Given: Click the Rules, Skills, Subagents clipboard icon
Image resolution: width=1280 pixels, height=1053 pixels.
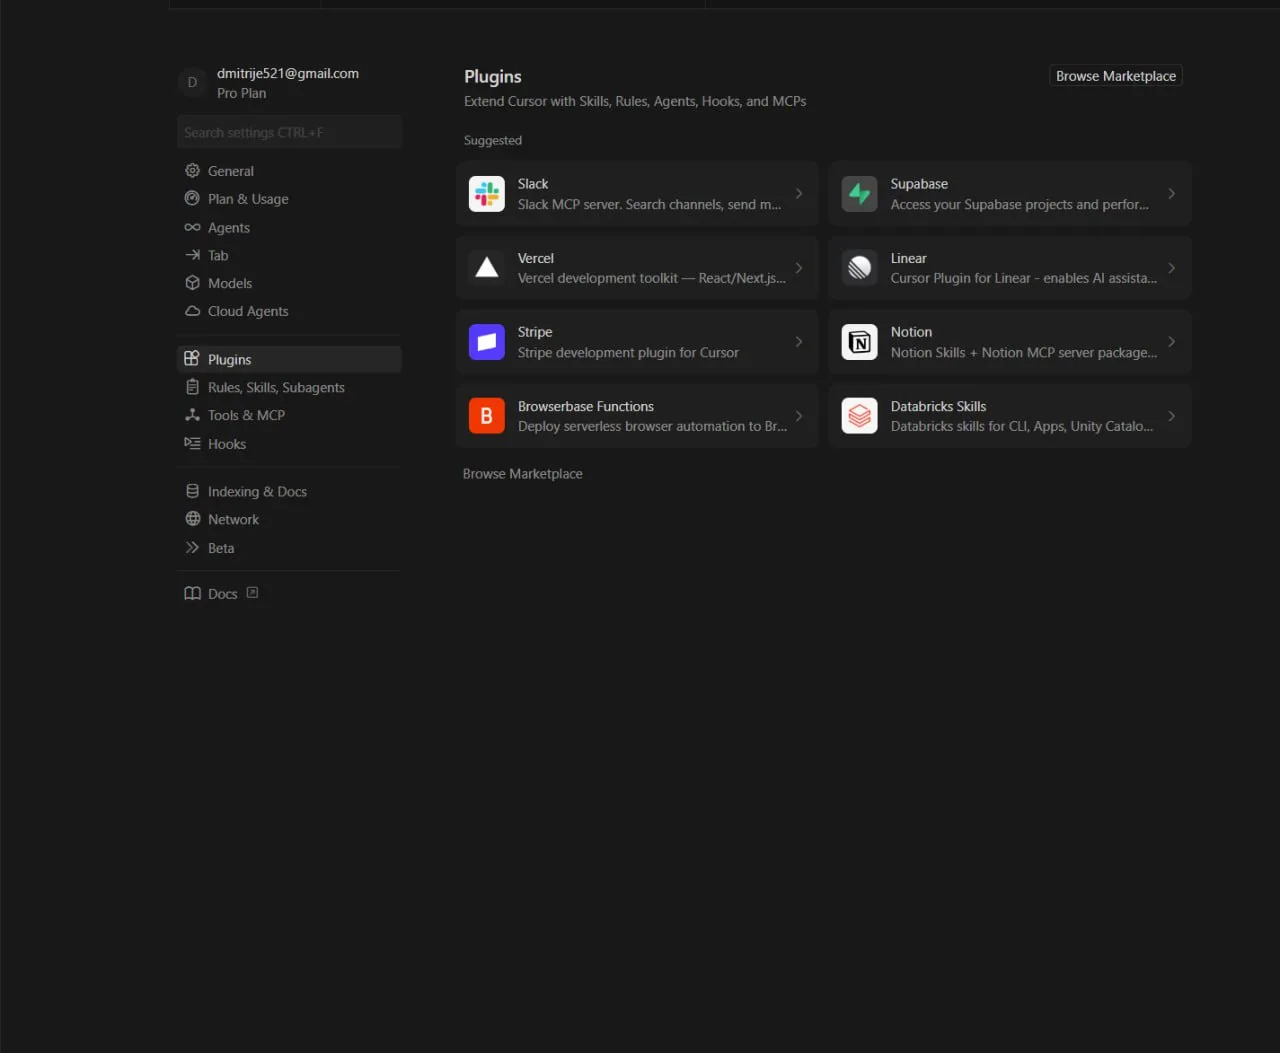Looking at the screenshot, I should point(192,387).
